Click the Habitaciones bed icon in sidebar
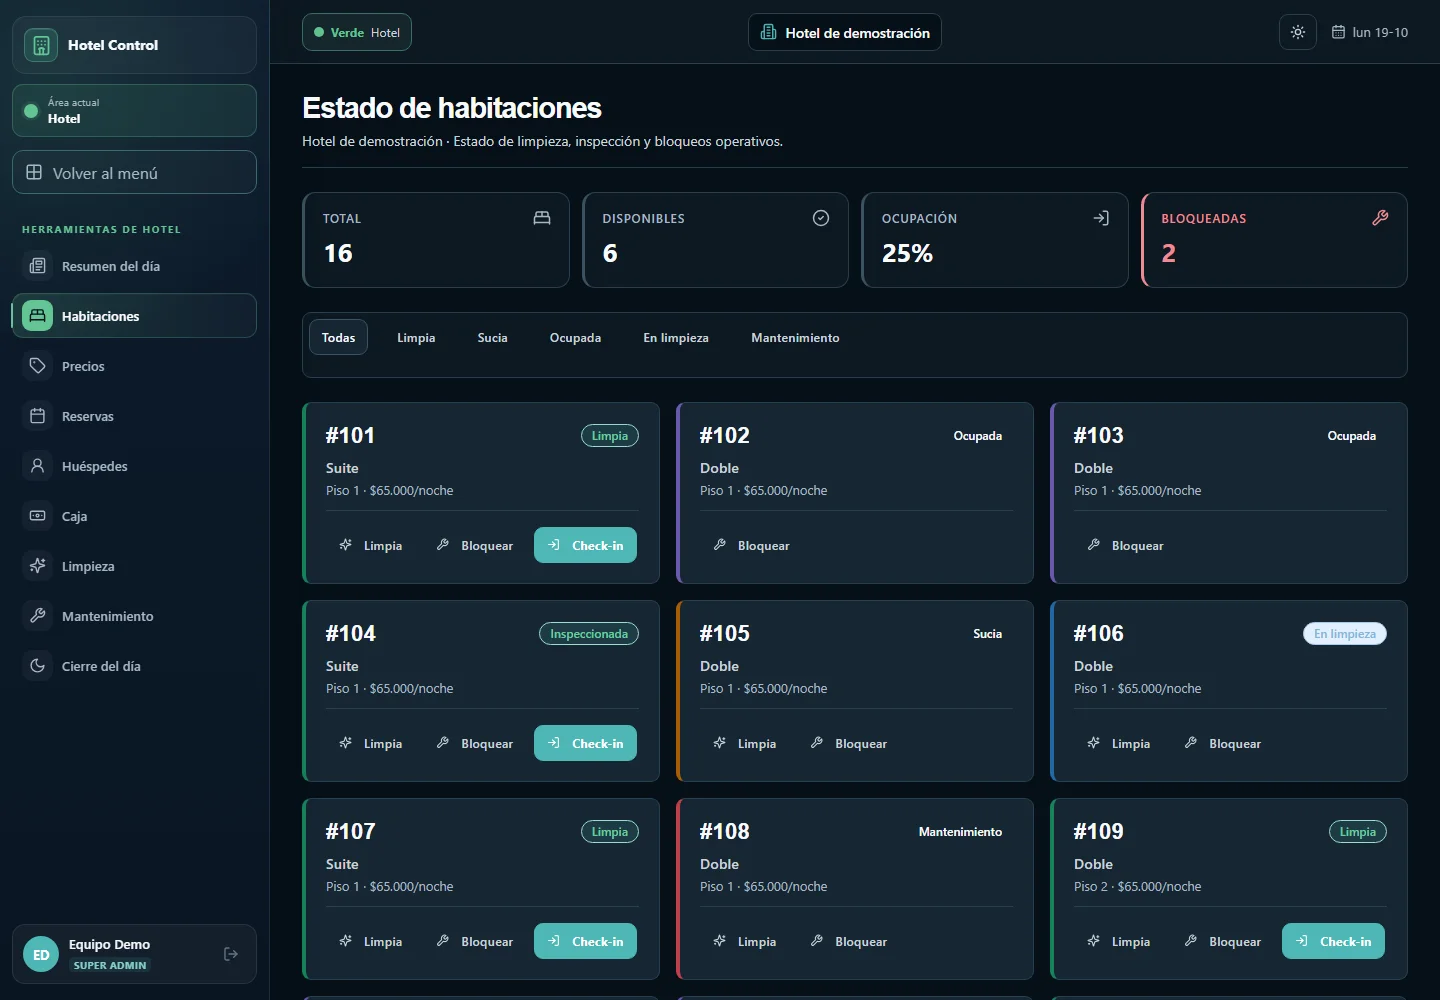Screen dimensions: 1440x1000 click(38, 316)
